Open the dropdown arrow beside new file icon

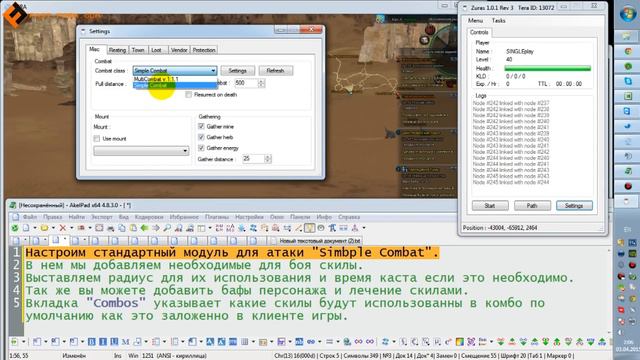coord(34,228)
